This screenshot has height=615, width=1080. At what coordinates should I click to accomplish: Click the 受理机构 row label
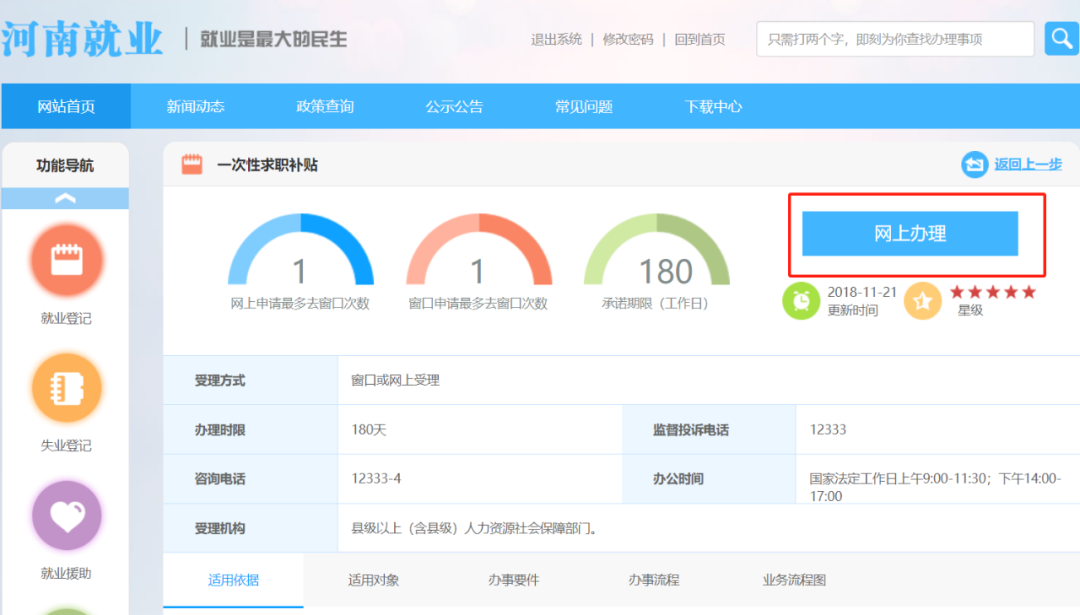click(x=220, y=528)
